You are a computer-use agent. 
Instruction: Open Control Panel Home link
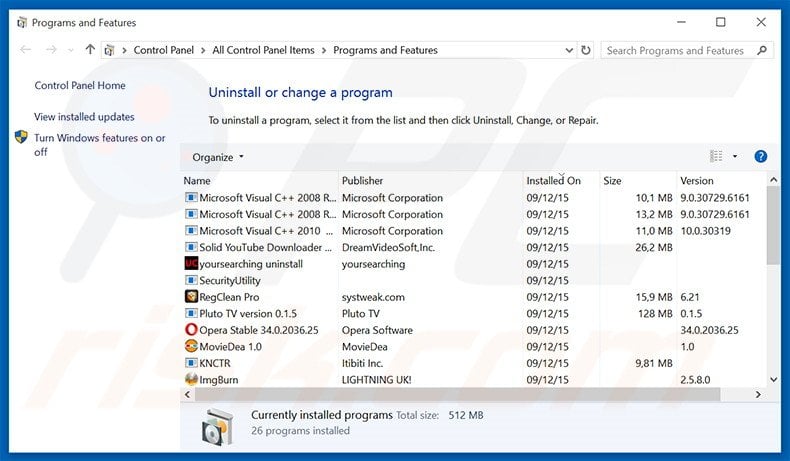click(80, 86)
